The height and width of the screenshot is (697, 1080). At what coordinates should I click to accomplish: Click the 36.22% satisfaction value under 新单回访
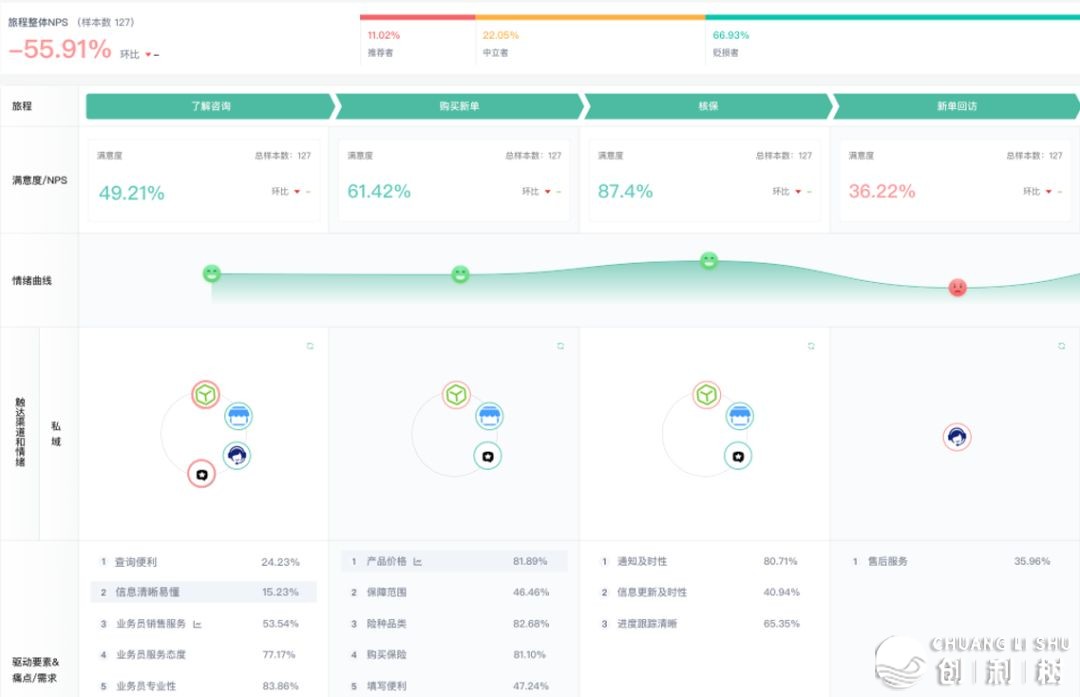[x=881, y=191]
